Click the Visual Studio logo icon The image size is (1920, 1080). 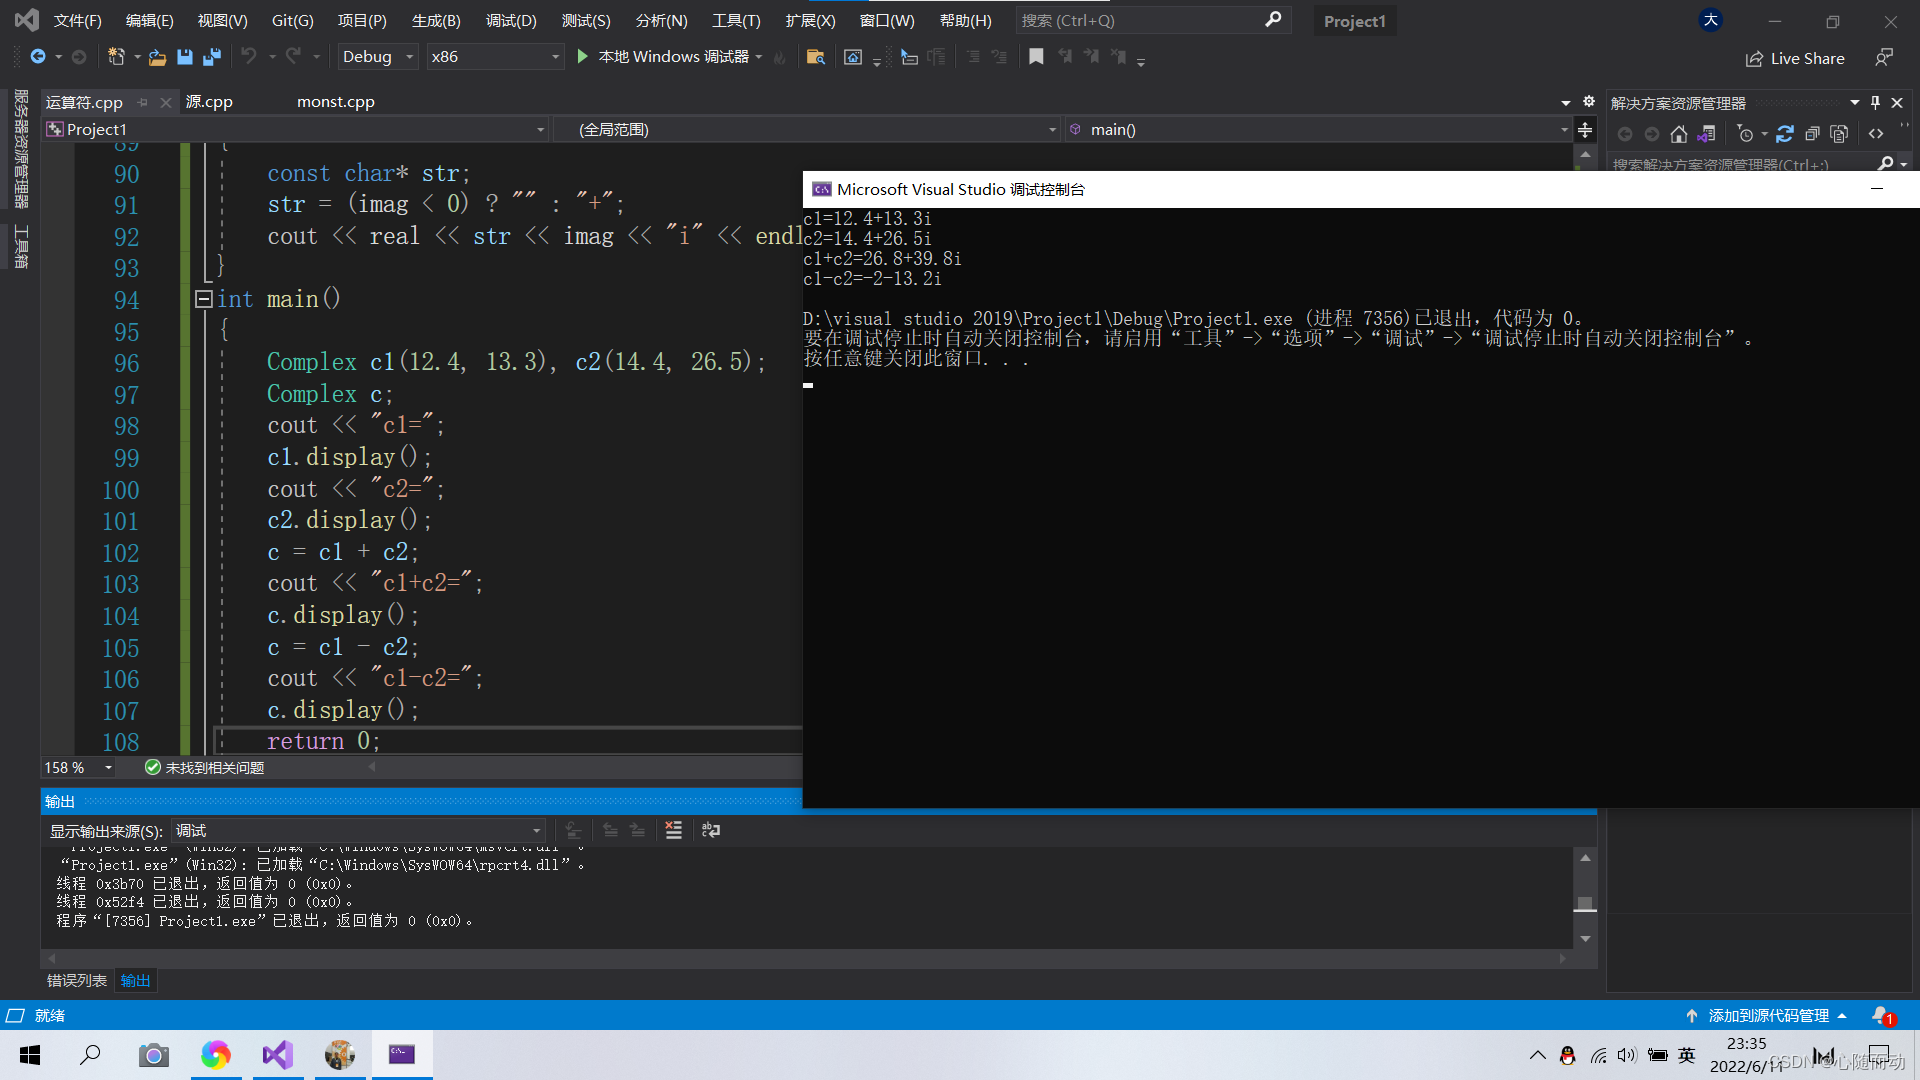tap(27, 20)
